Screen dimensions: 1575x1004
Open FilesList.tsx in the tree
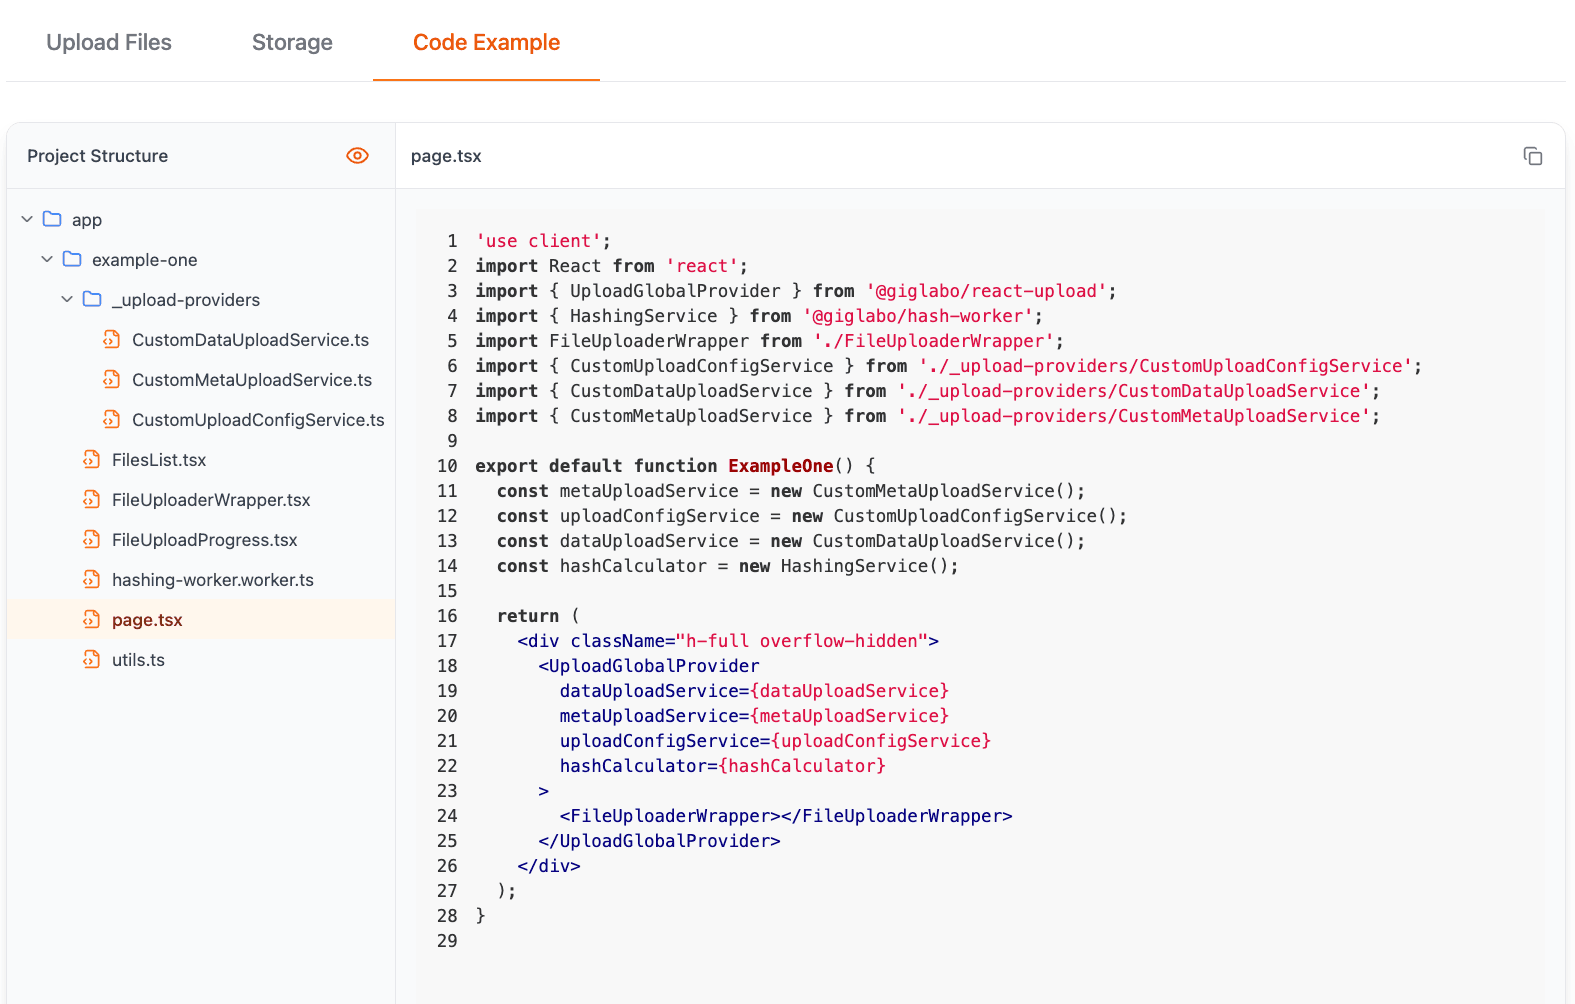159,460
